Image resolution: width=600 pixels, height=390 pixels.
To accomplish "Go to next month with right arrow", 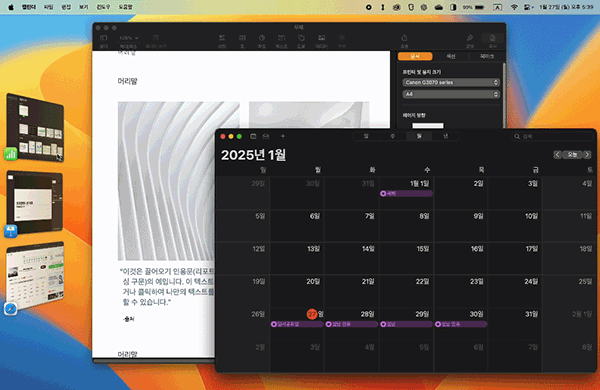I will click(x=587, y=155).
